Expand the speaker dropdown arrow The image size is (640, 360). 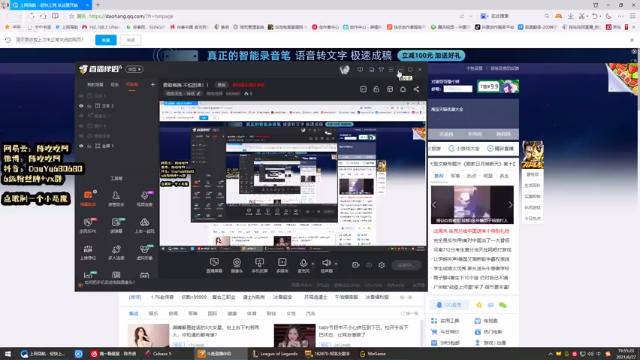pos(336,264)
